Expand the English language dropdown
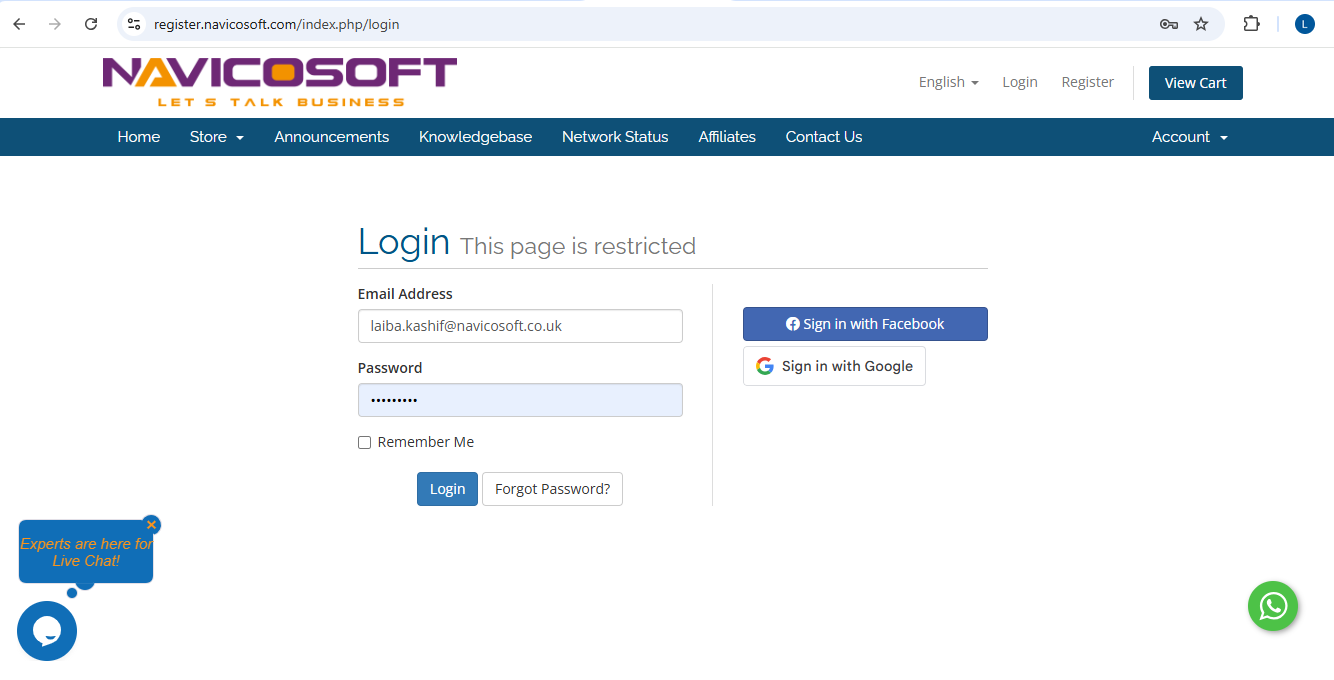This screenshot has width=1334, height=680. 948,82
